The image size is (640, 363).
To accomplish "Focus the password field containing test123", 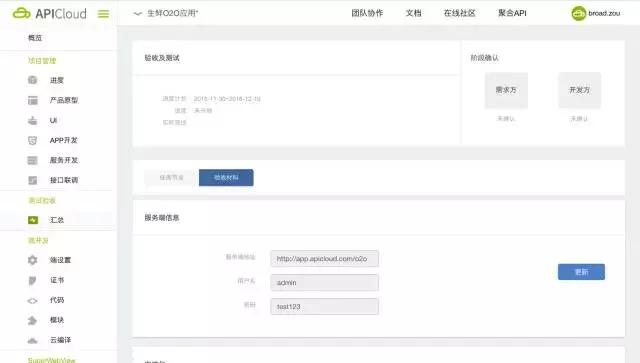I will [x=324, y=307].
